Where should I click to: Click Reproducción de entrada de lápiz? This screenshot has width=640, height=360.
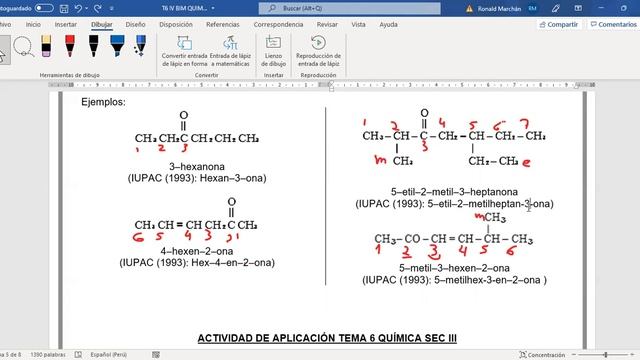click(318, 51)
